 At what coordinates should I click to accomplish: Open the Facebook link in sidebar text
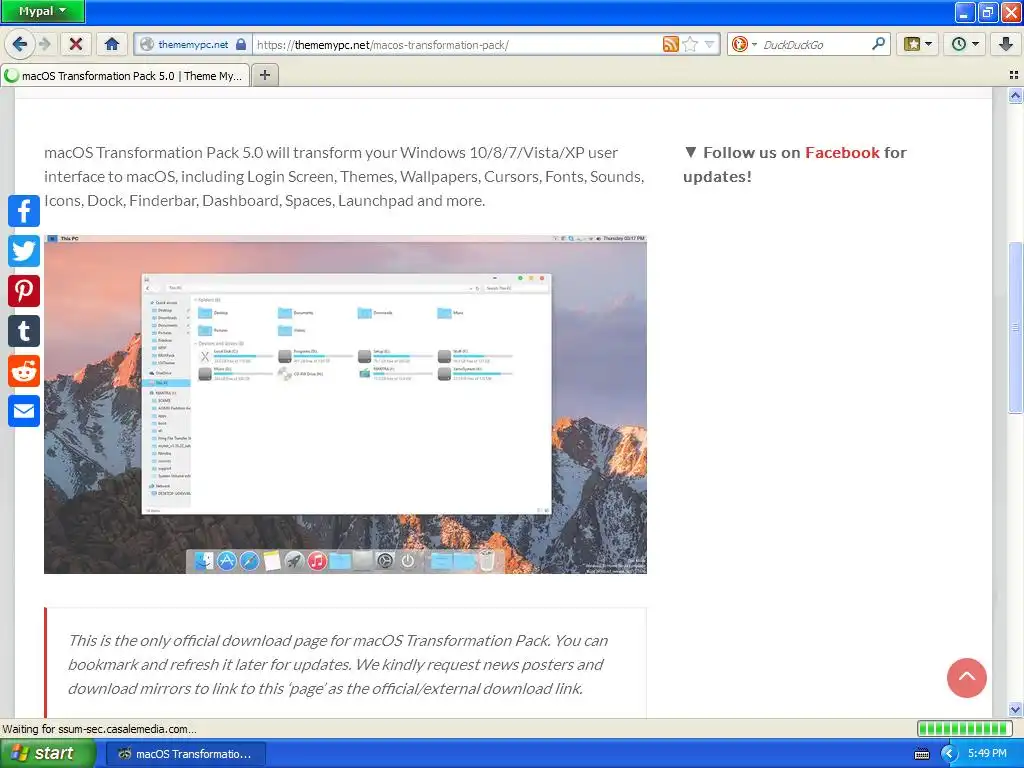tap(842, 153)
